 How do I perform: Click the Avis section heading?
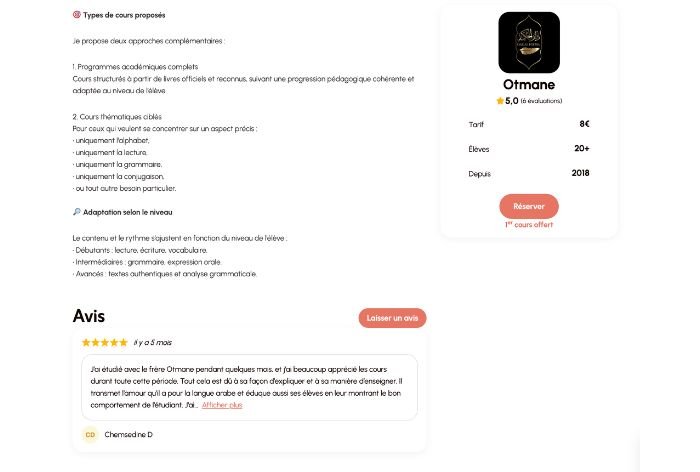(89, 316)
